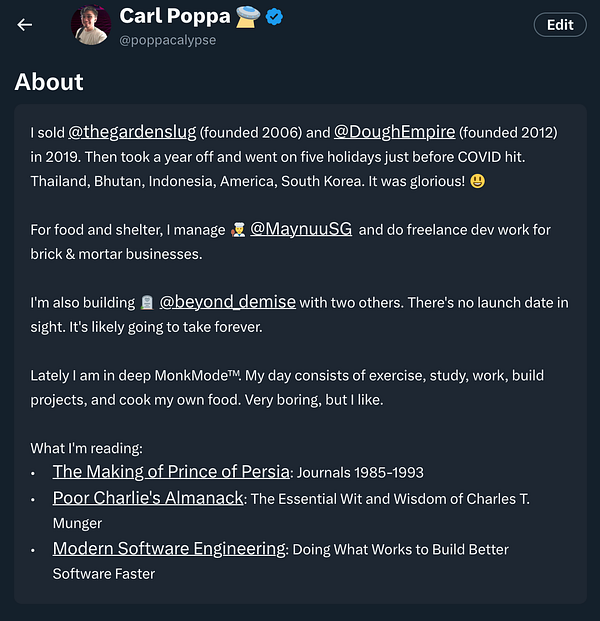
Task: Click the Carl Poppa display name
Action: coord(174,16)
